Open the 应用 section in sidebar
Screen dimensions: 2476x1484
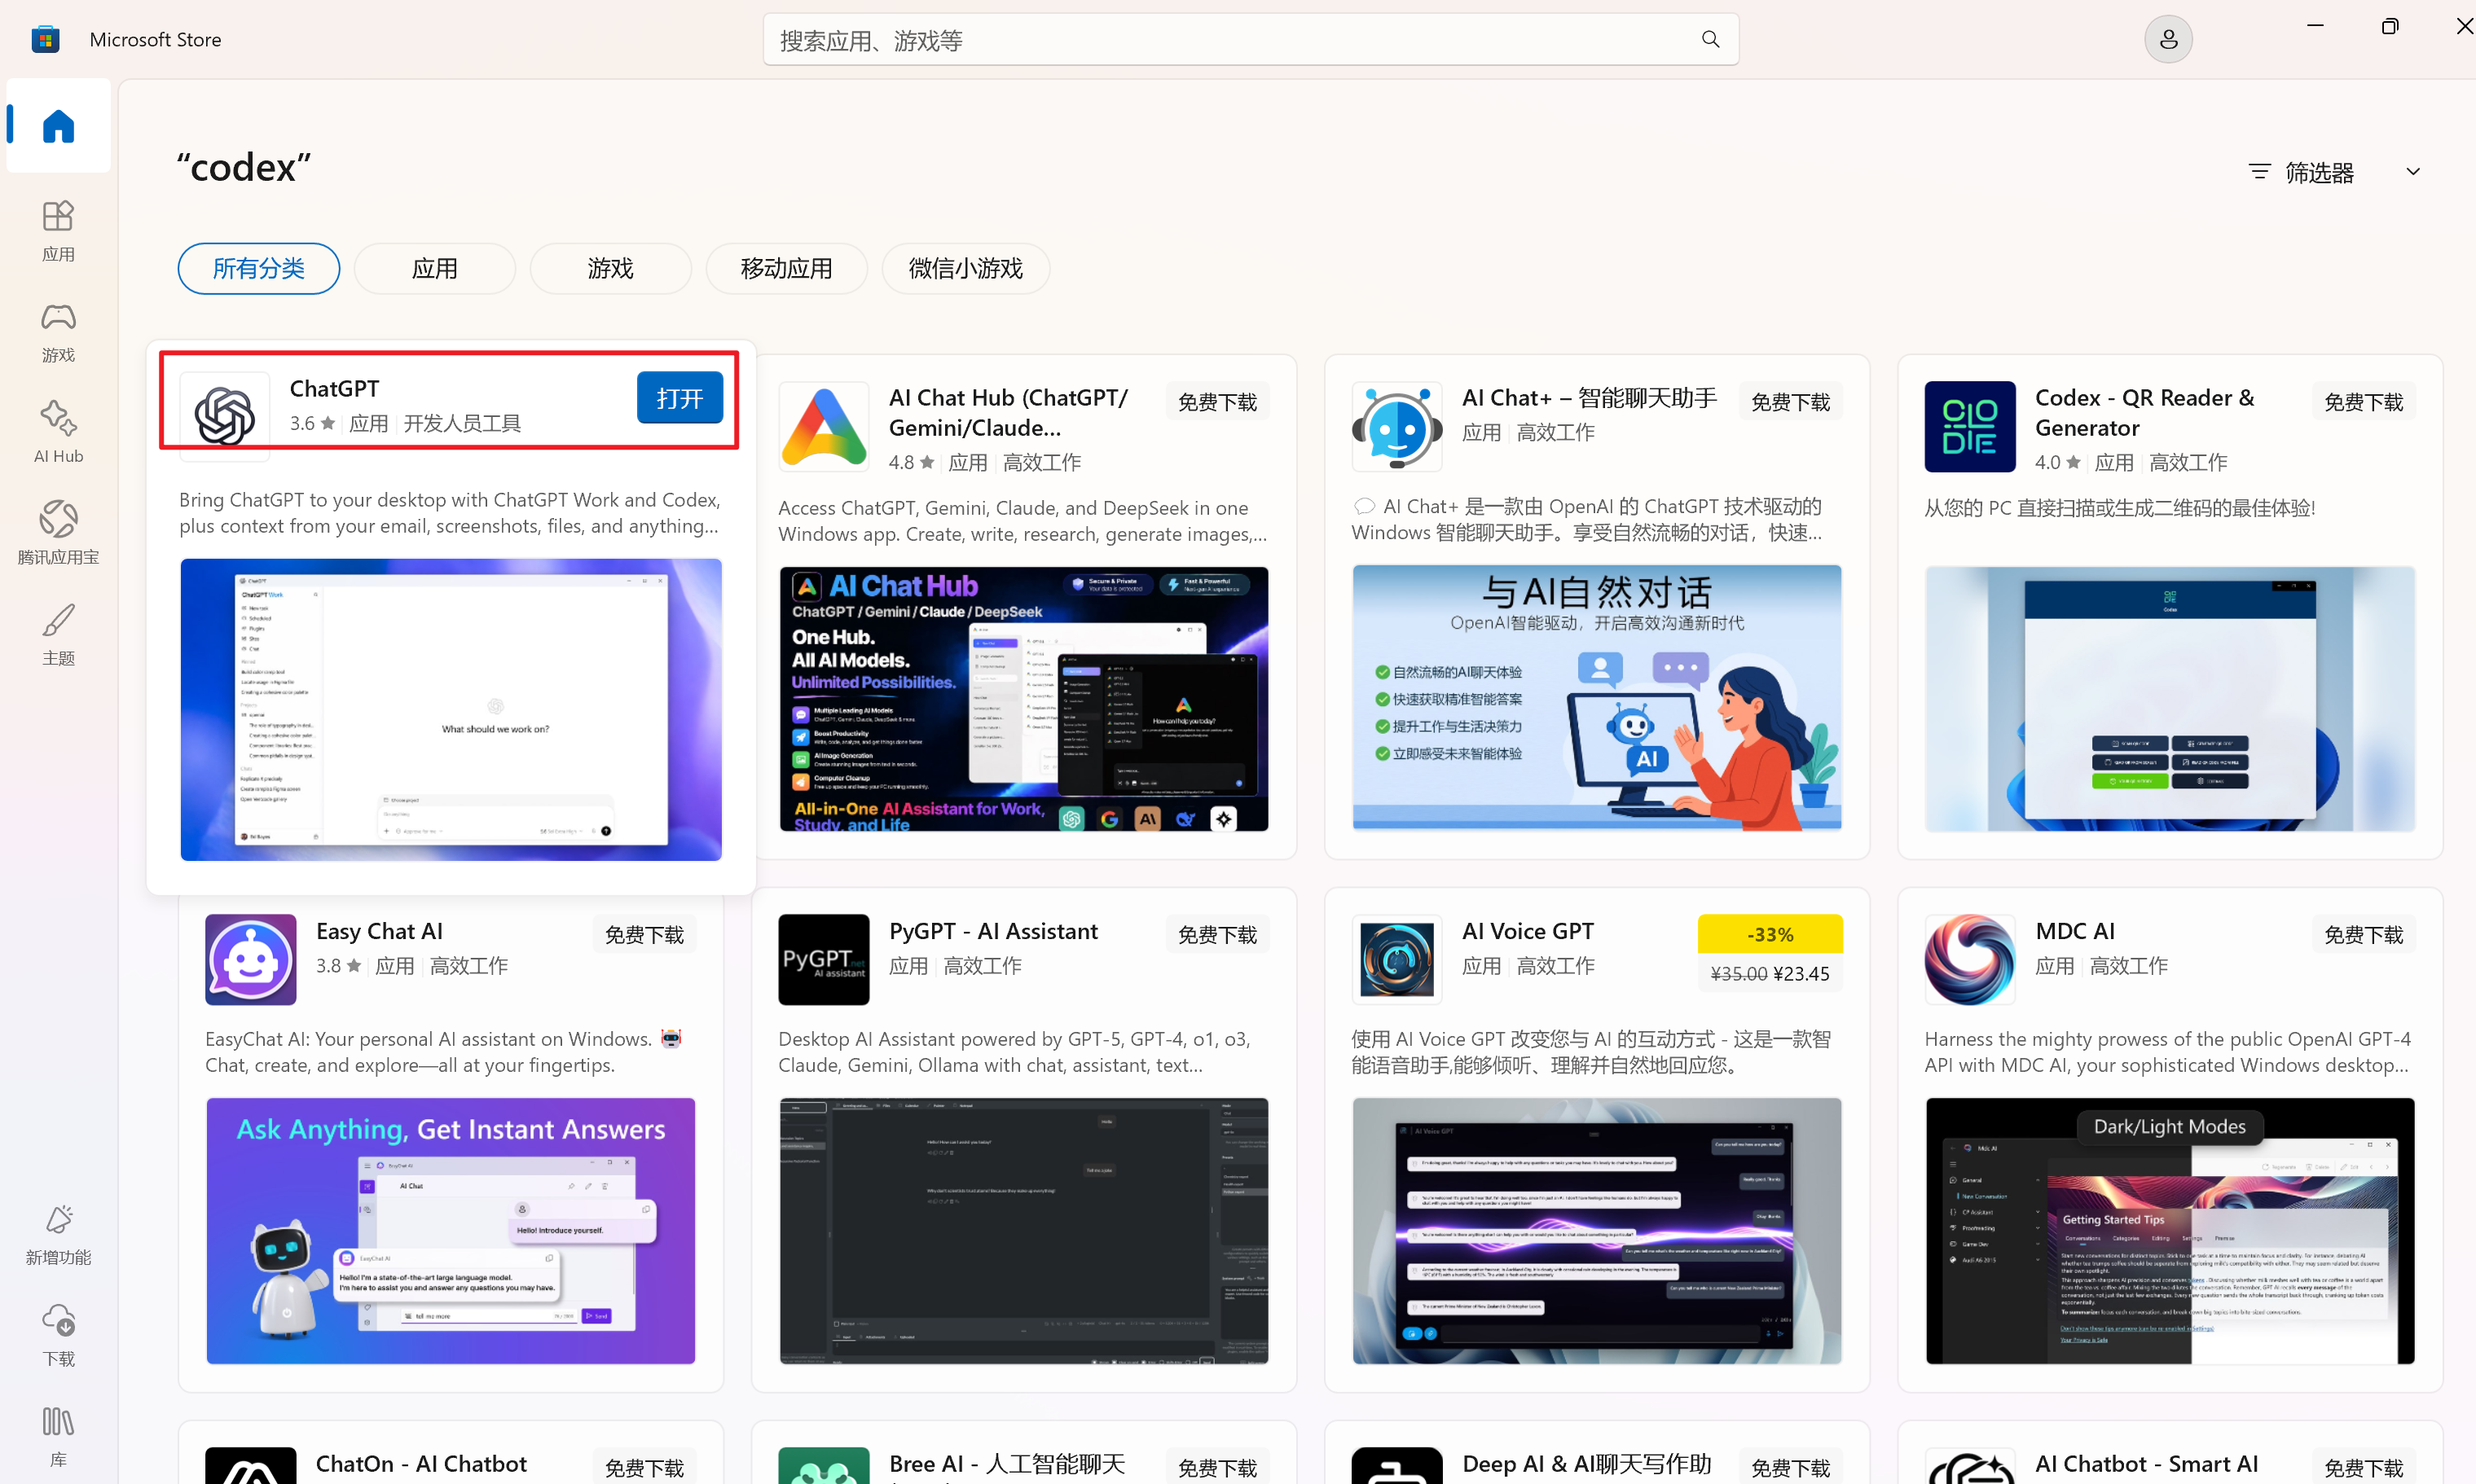point(58,230)
